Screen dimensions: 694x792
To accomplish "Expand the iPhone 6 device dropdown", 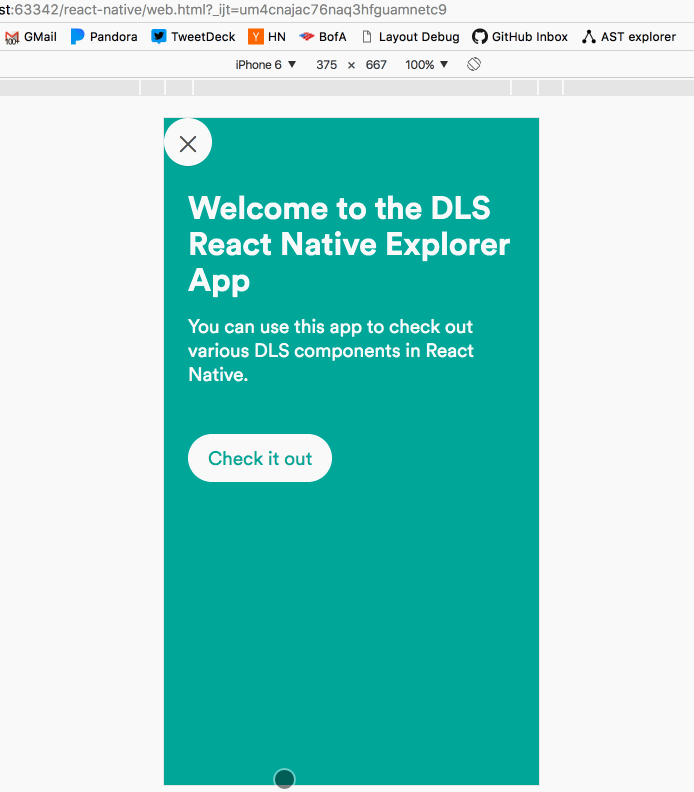I will [x=266, y=64].
